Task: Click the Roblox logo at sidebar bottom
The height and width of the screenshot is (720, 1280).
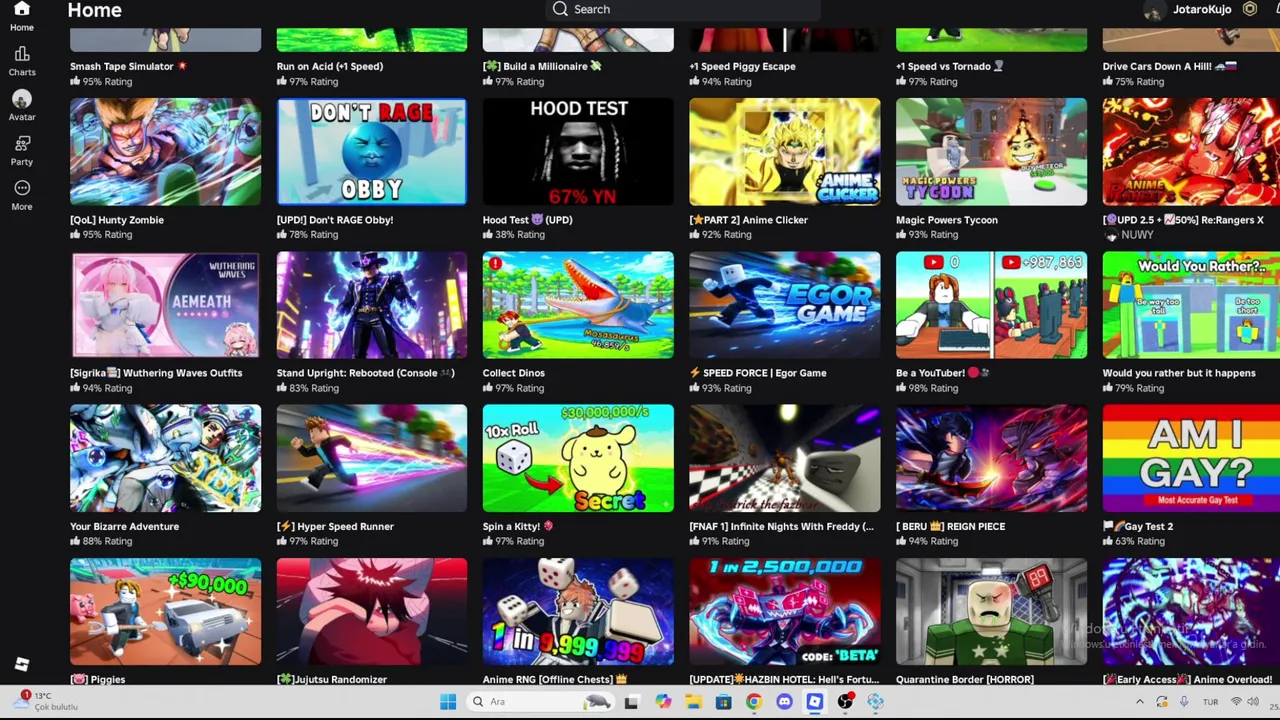Action: (22, 664)
